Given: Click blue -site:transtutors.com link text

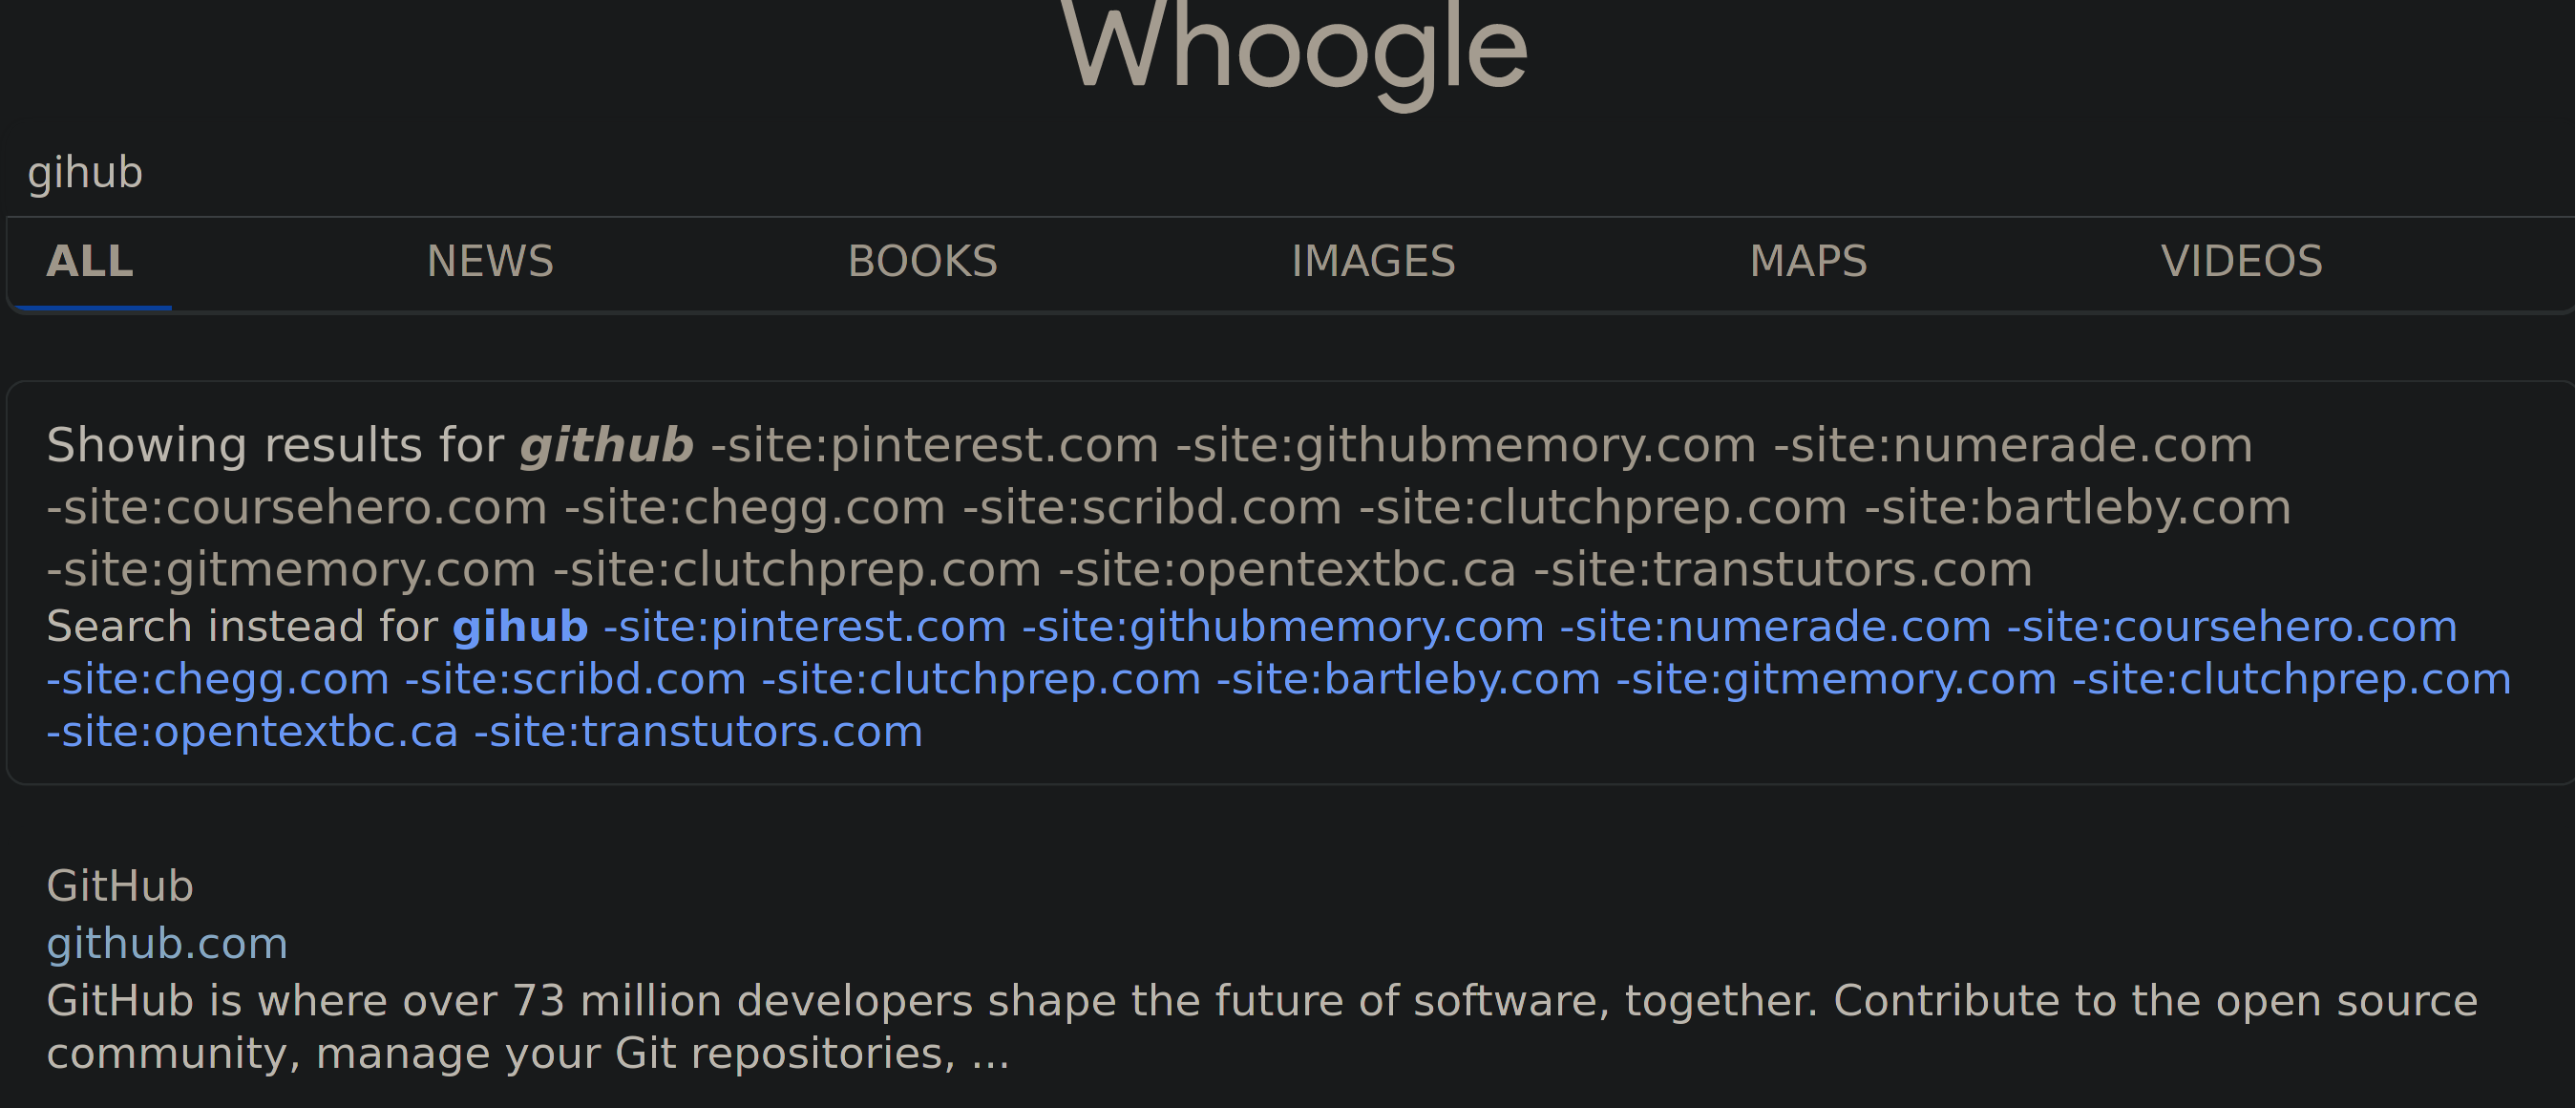Looking at the screenshot, I should pos(698,732).
